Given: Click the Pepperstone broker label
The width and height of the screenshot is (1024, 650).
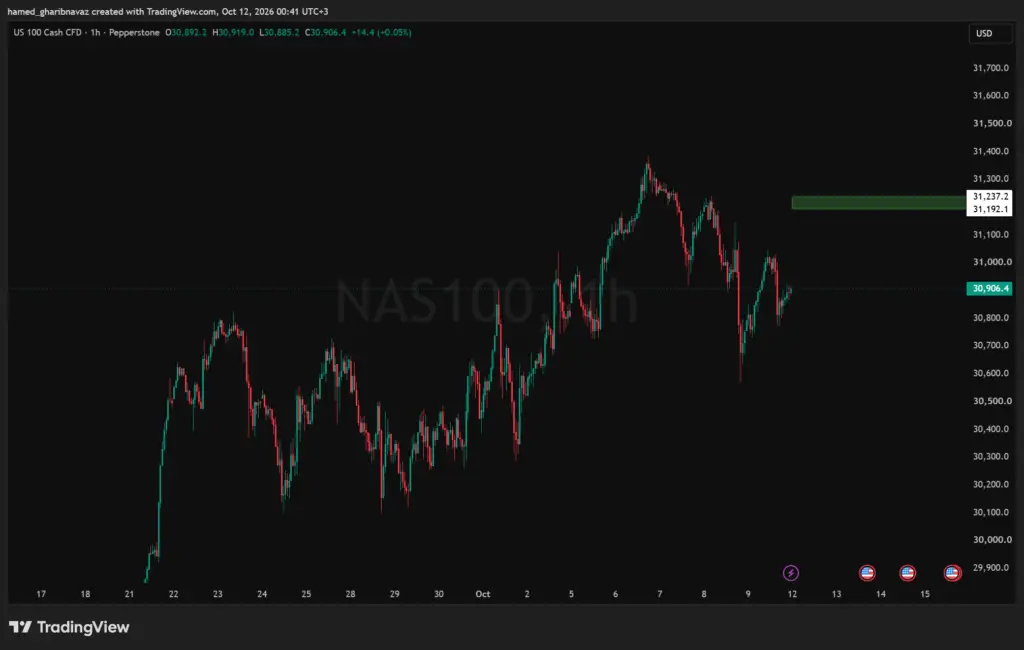Looking at the screenshot, I should [x=134, y=32].
